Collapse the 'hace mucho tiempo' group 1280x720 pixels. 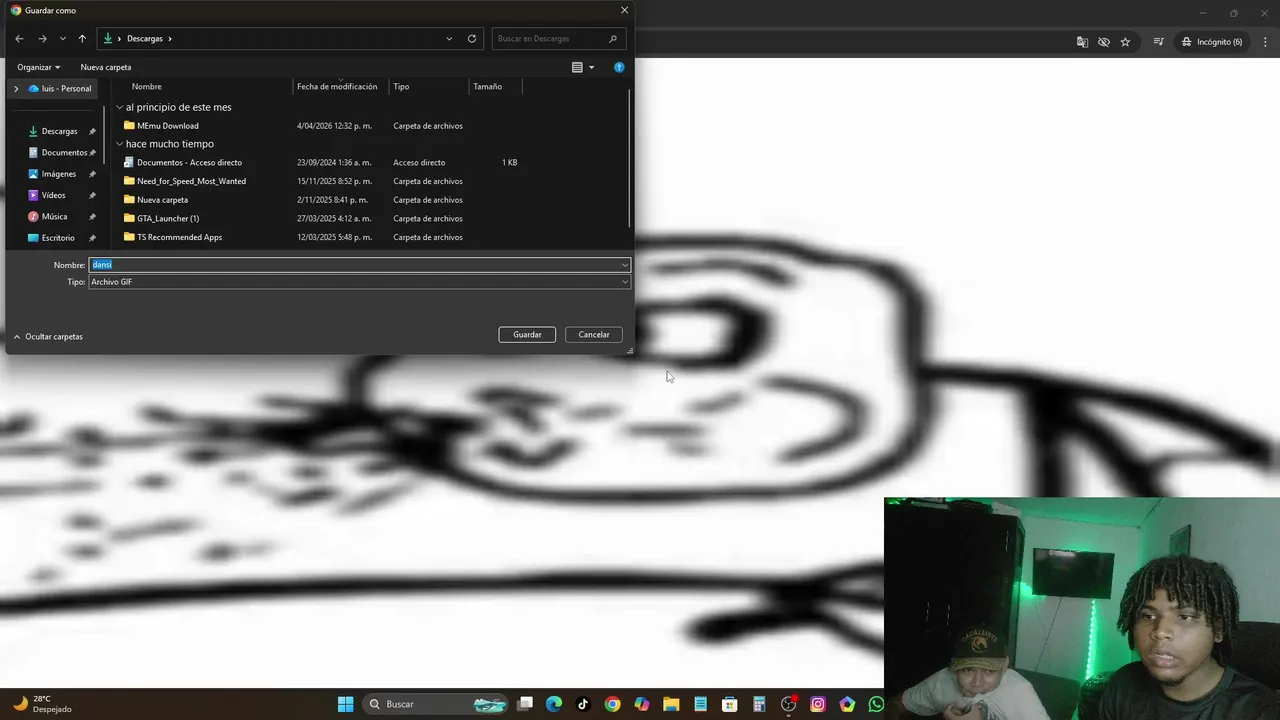coord(119,144)
